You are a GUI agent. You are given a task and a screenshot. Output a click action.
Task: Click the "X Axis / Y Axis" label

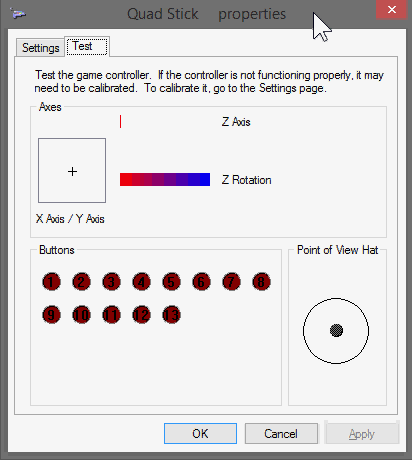coord(70,219)
